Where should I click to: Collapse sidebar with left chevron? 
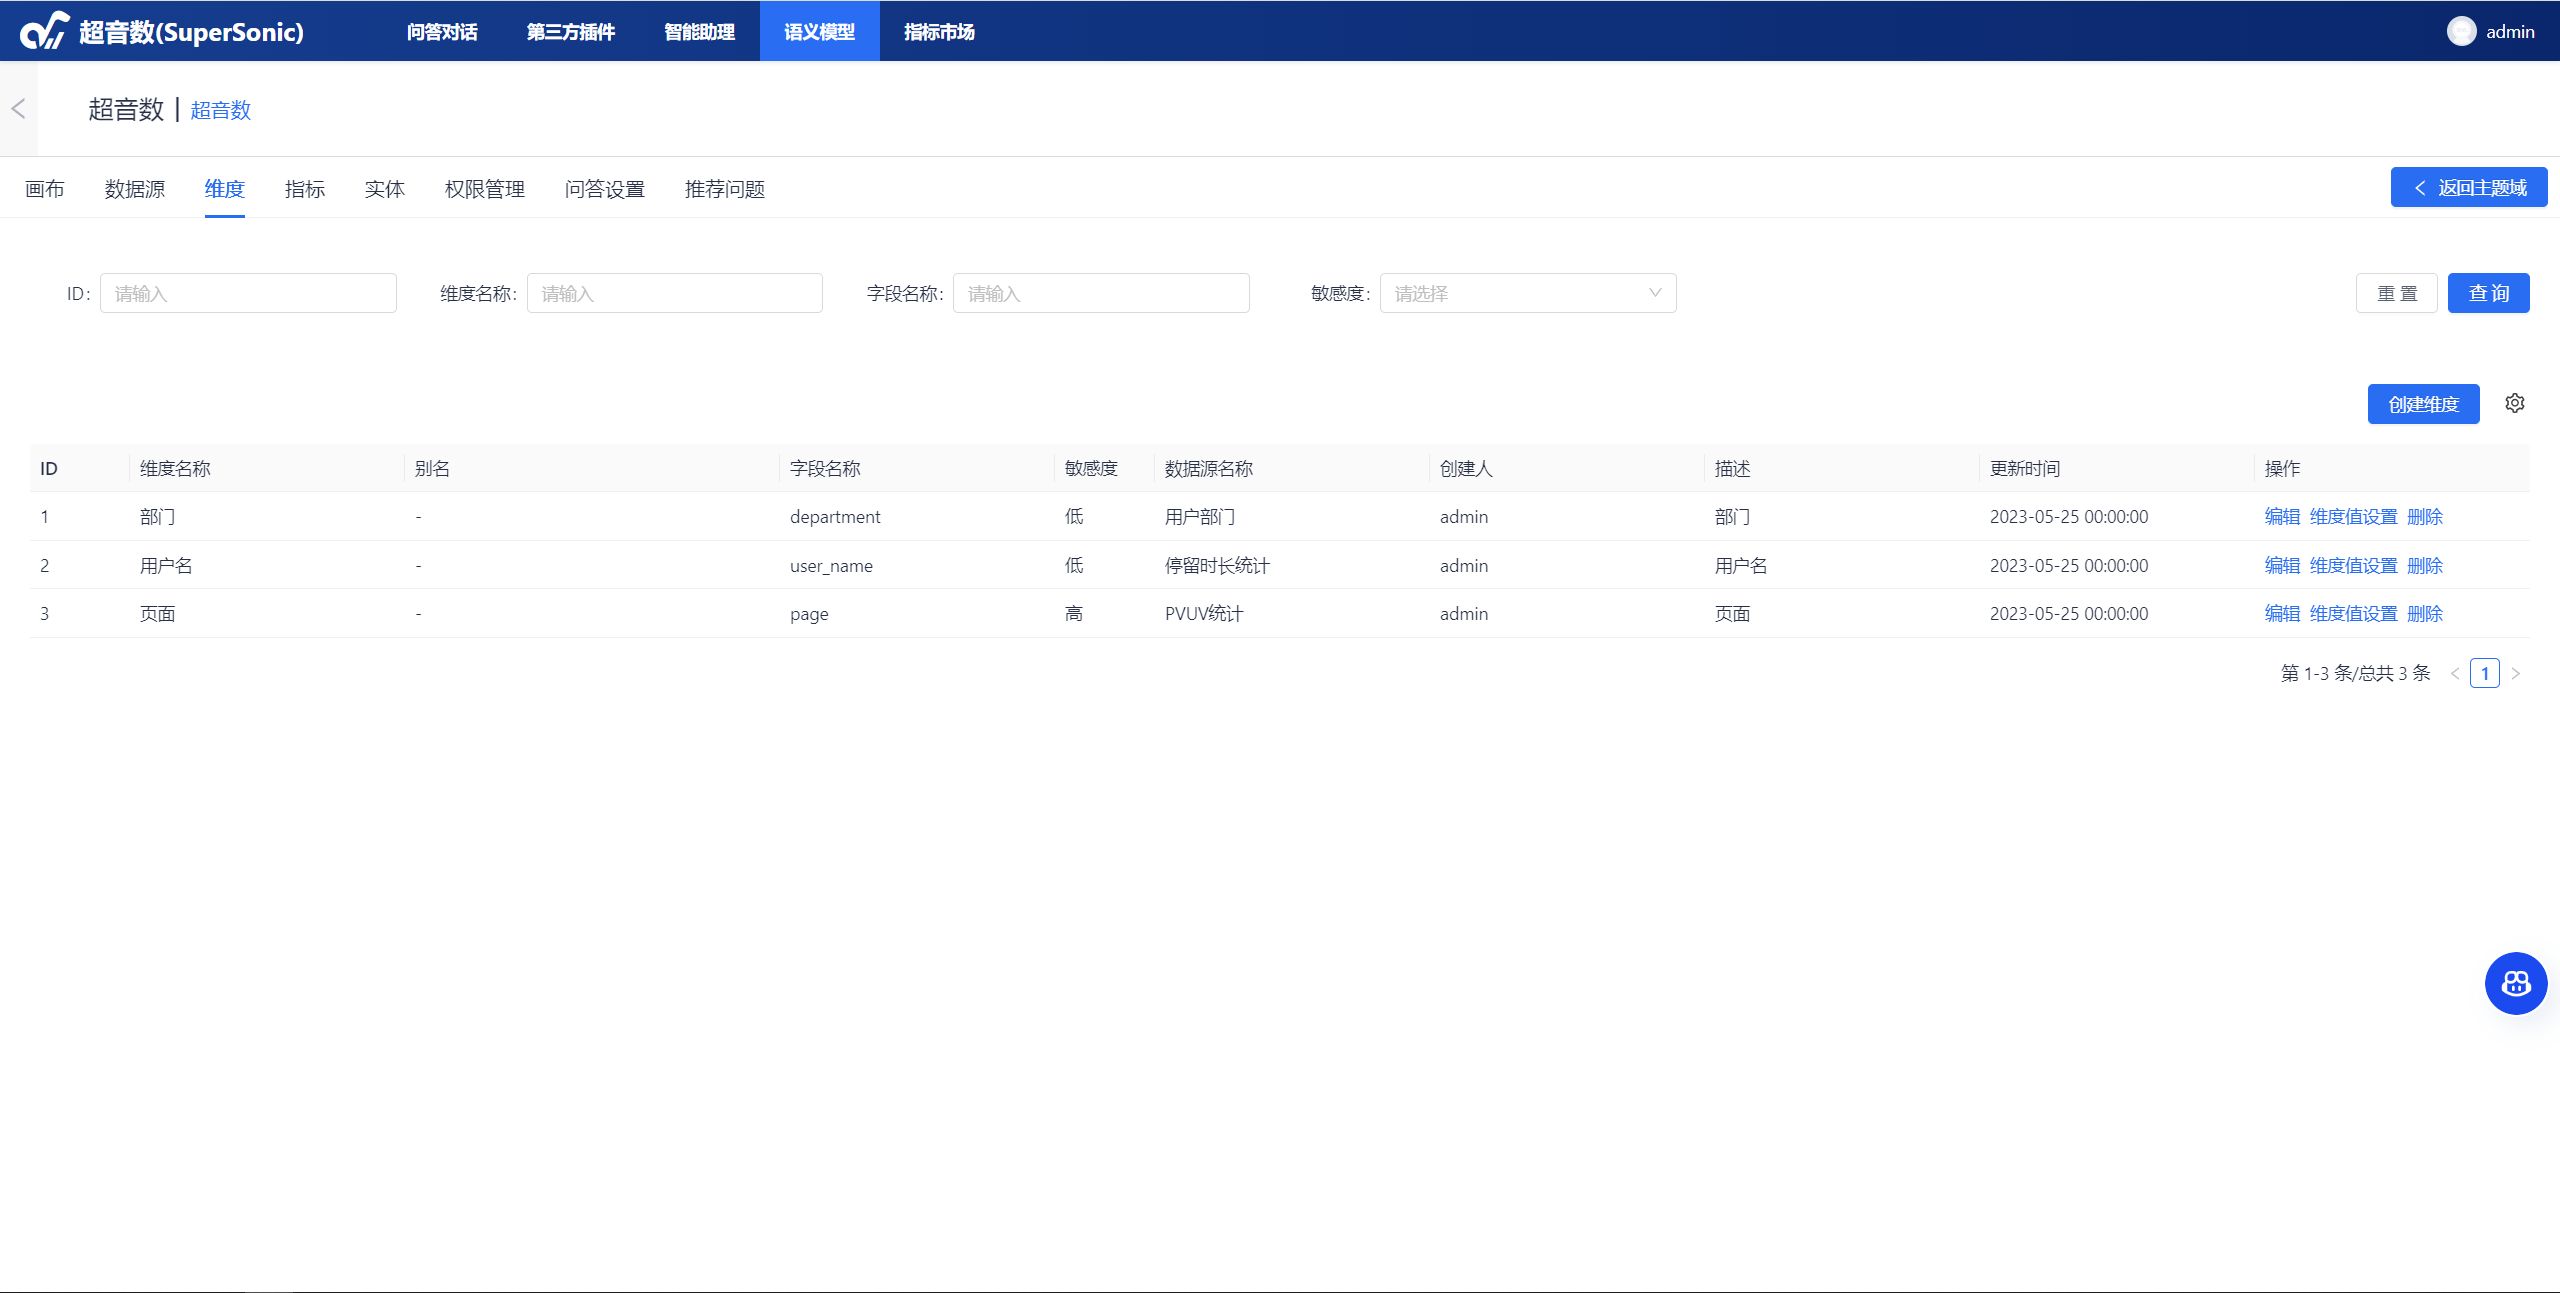pyautogui.click(x=18, y=109)
